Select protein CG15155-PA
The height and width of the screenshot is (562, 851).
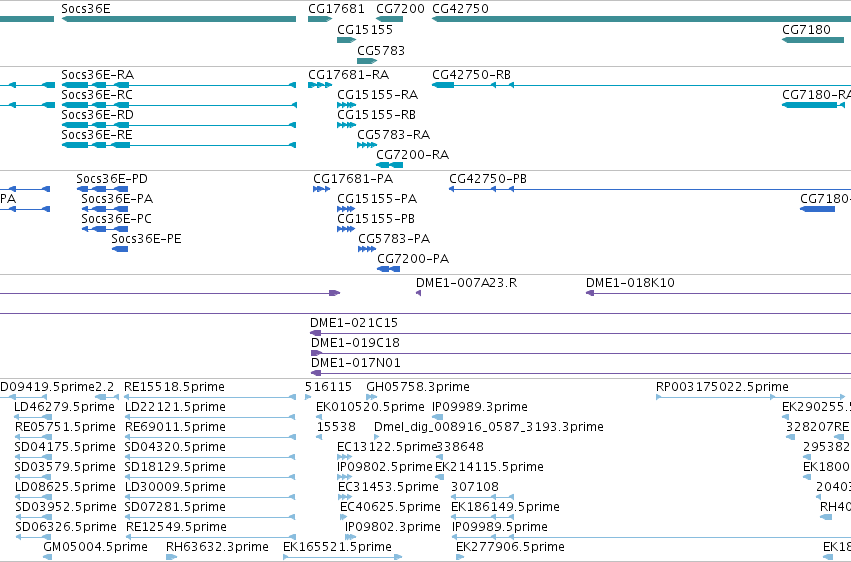pos(377,199)
